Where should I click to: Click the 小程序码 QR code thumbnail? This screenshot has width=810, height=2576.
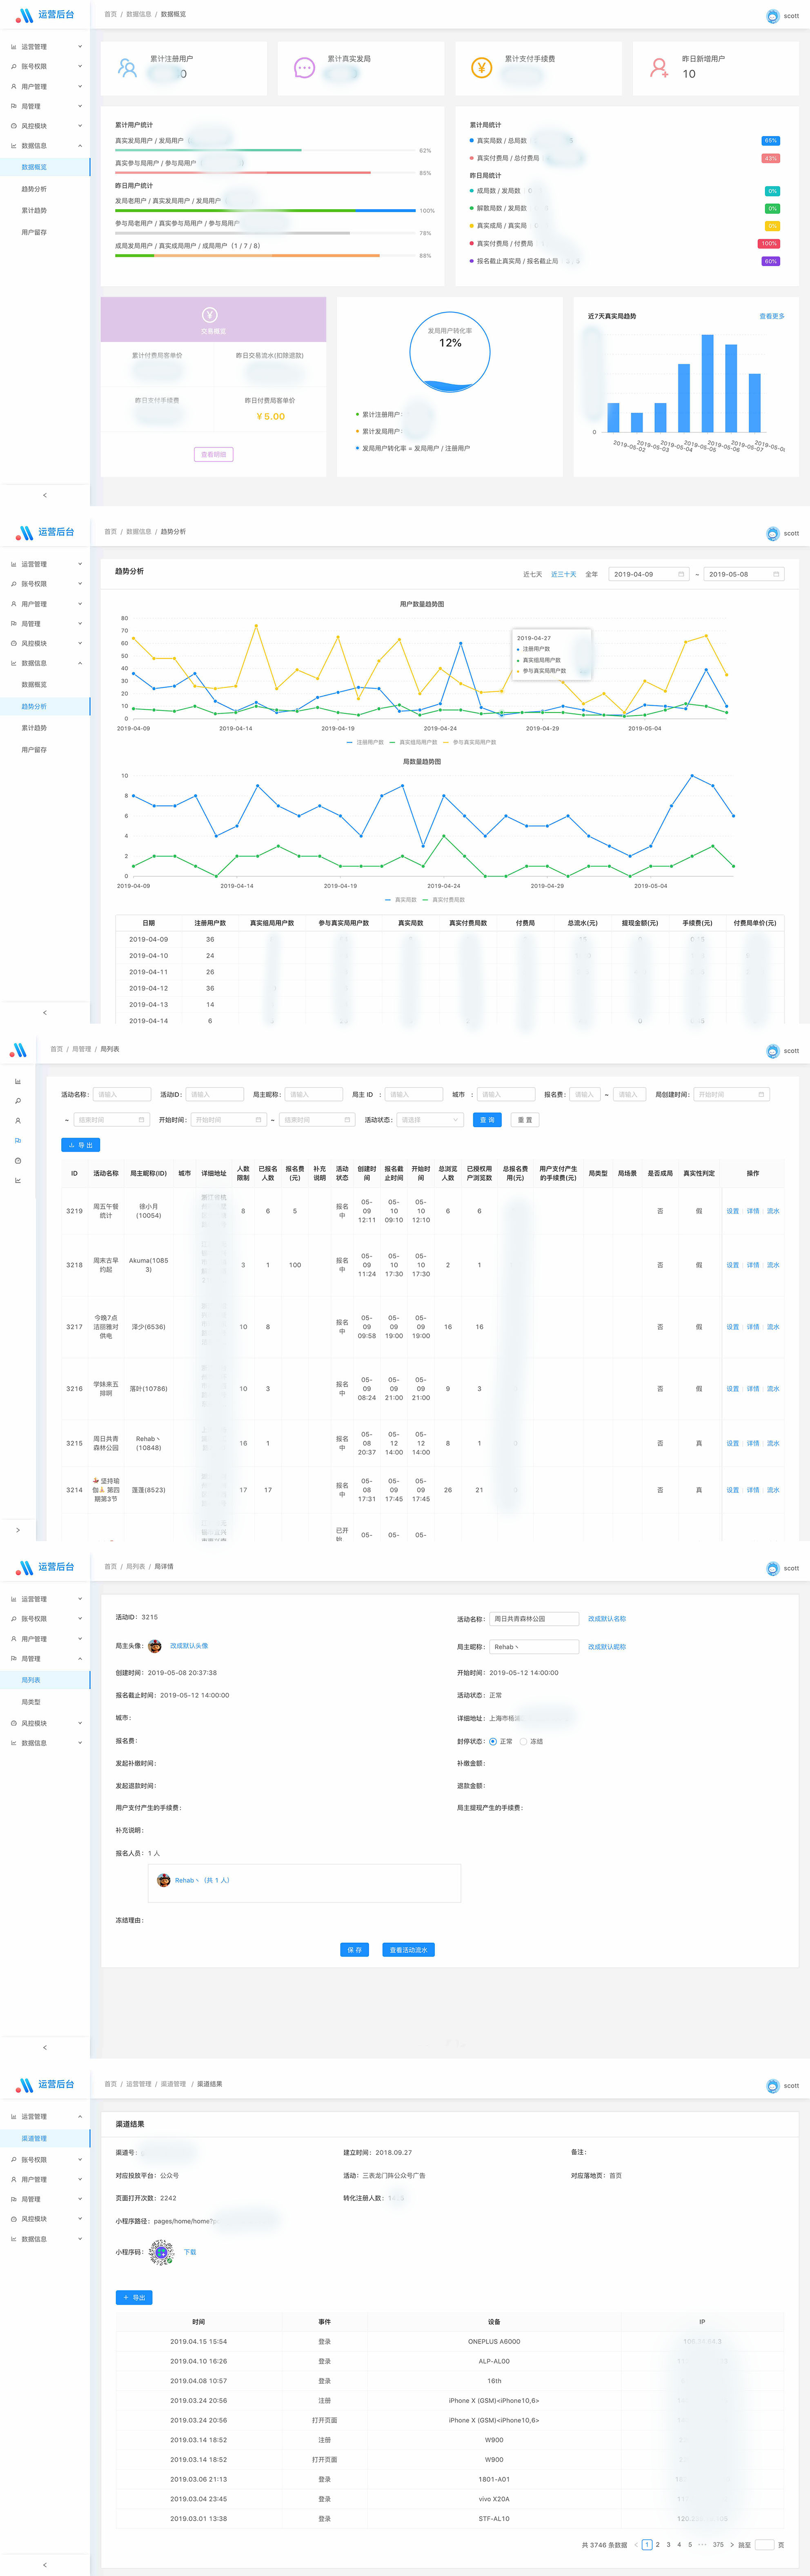point(161,2252)
